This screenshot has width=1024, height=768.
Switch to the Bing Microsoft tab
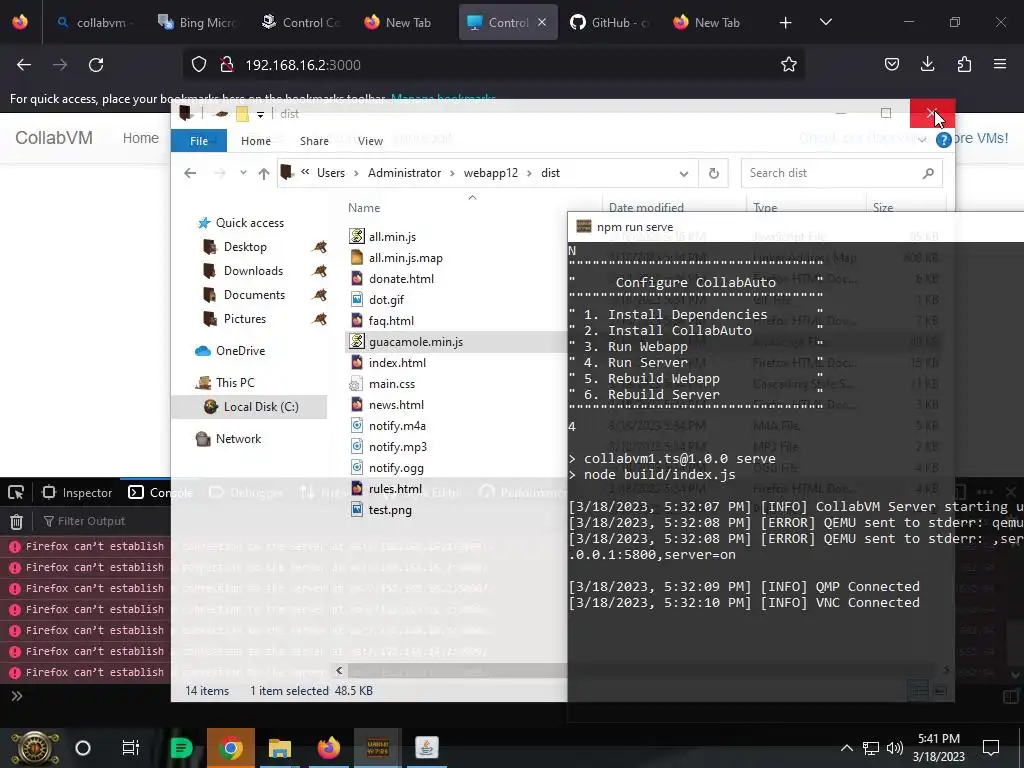click(x=199, y=23)
